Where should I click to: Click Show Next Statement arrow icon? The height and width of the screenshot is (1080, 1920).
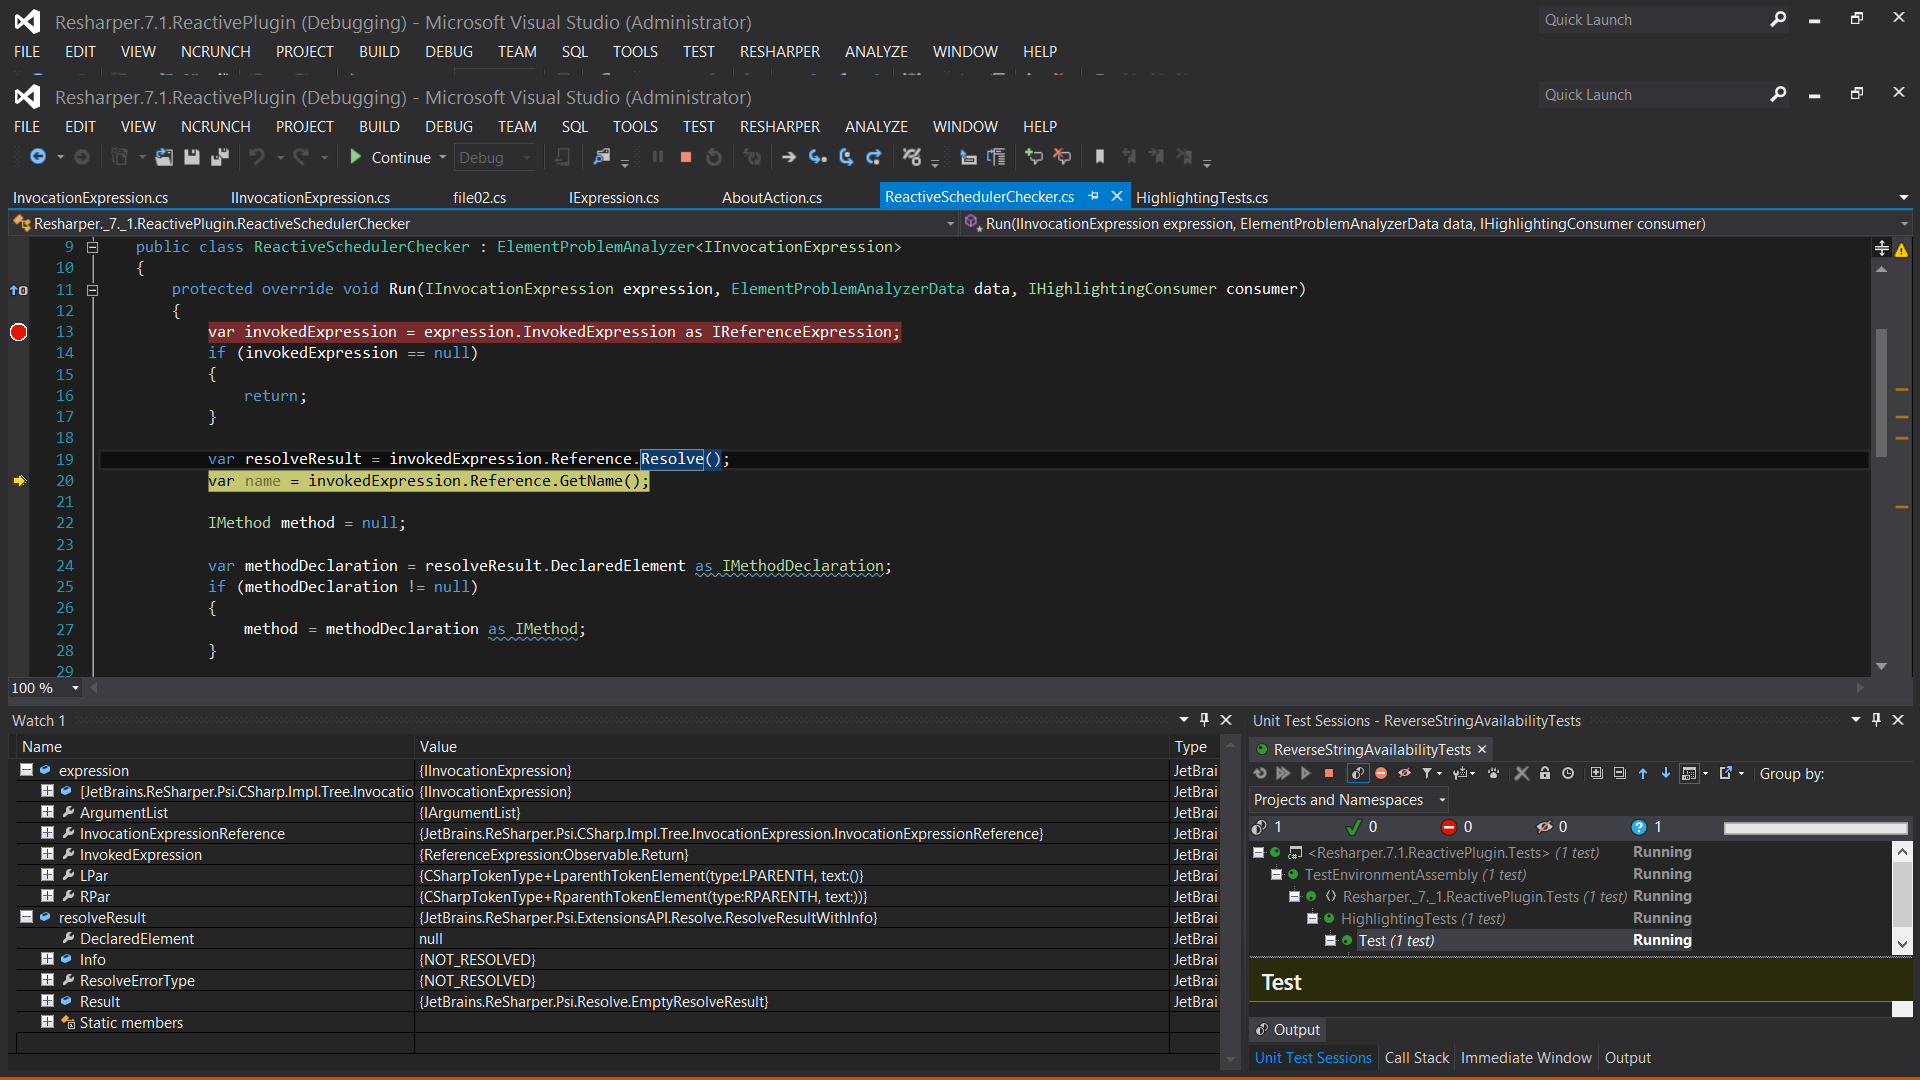(x=789, y=157)
